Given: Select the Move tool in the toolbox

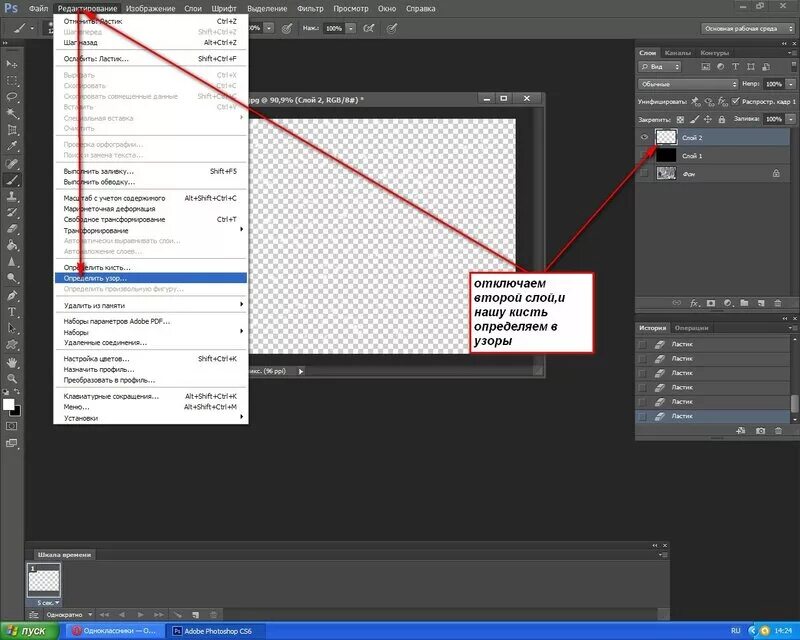Looking at the screenshot, I should click(x=12, y=64).
